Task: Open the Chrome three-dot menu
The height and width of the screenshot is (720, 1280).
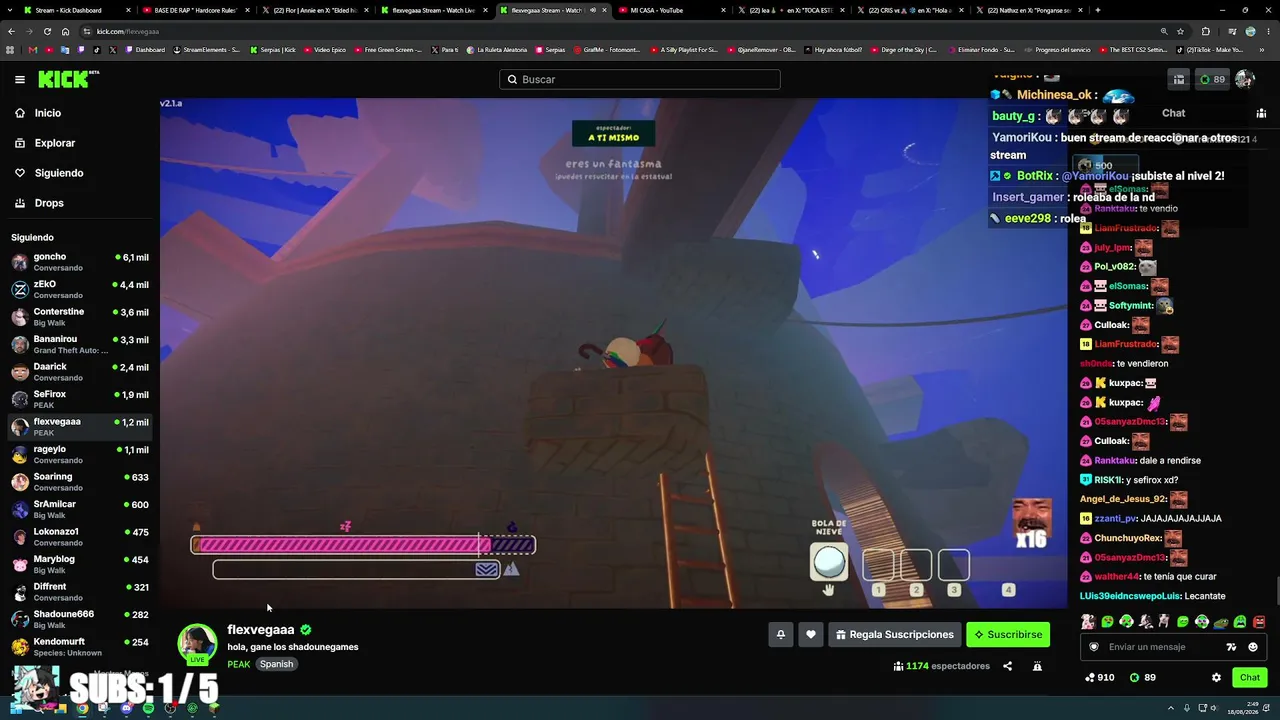Action: (1268, 31)
